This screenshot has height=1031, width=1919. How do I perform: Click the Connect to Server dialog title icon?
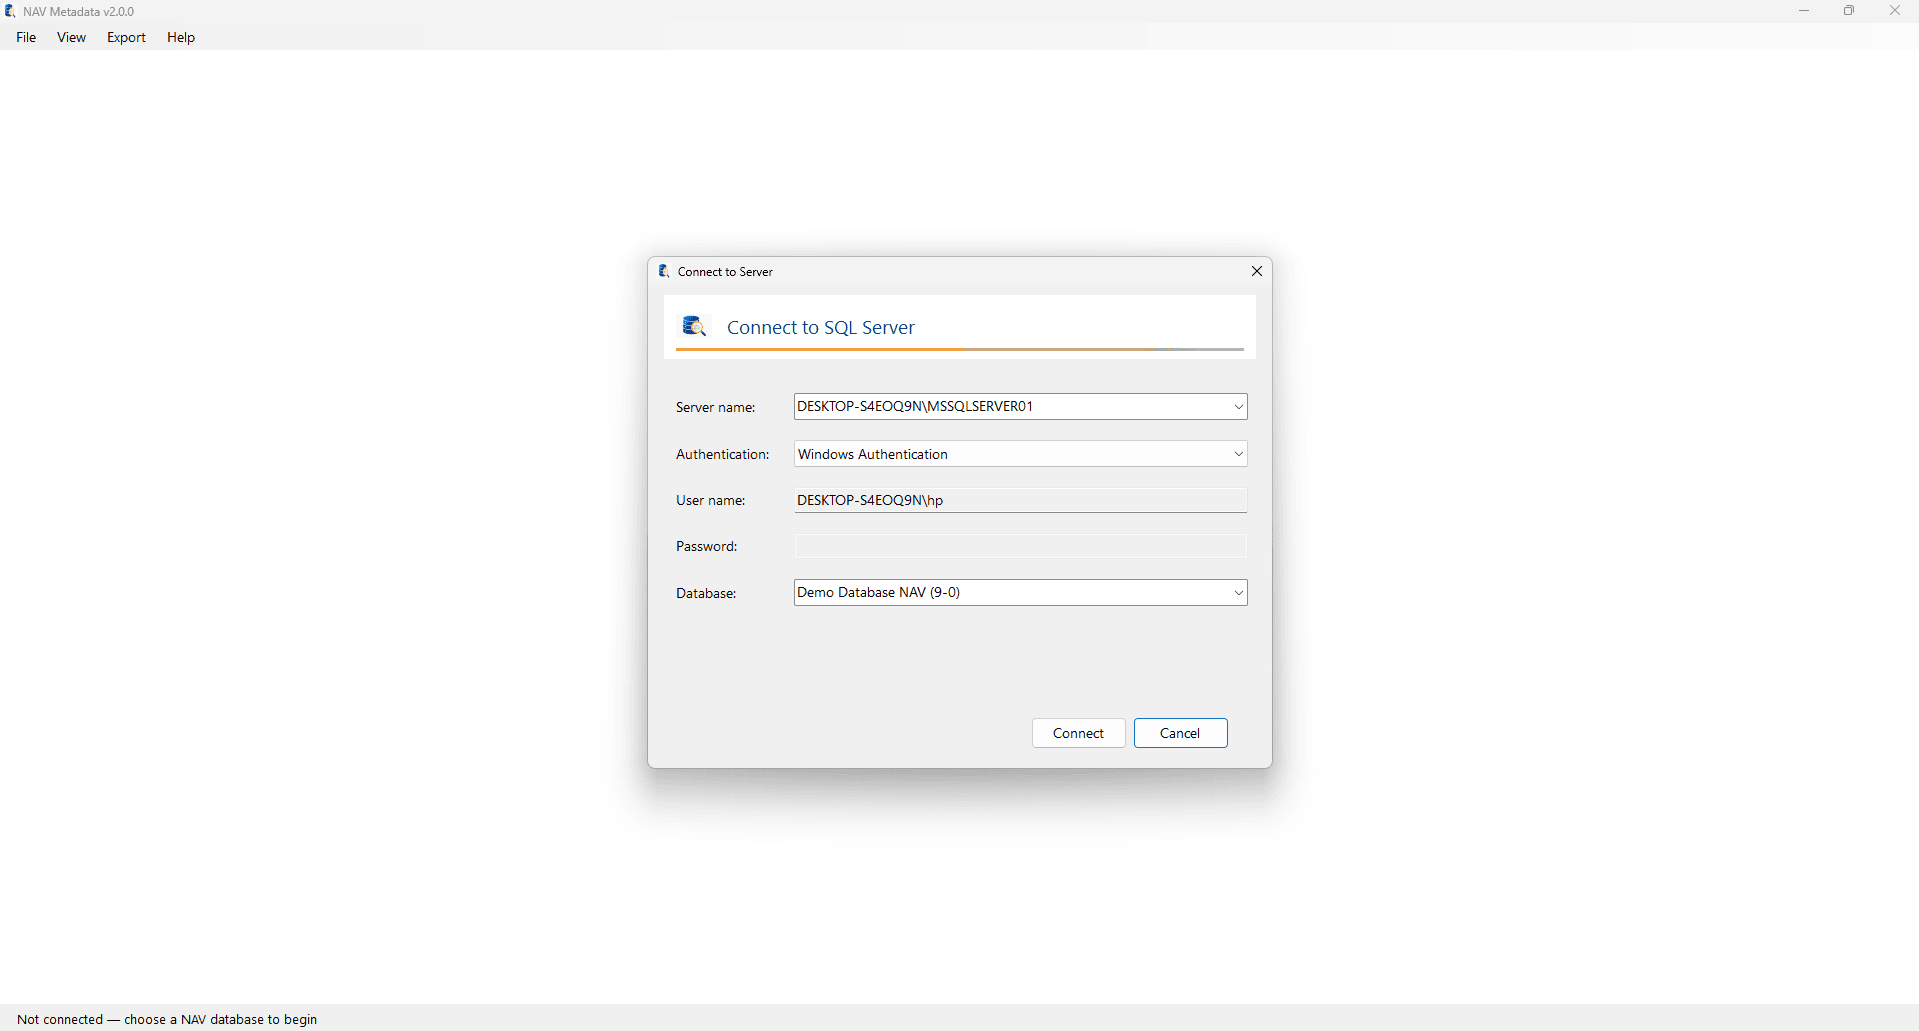click(x=664, y=271)
